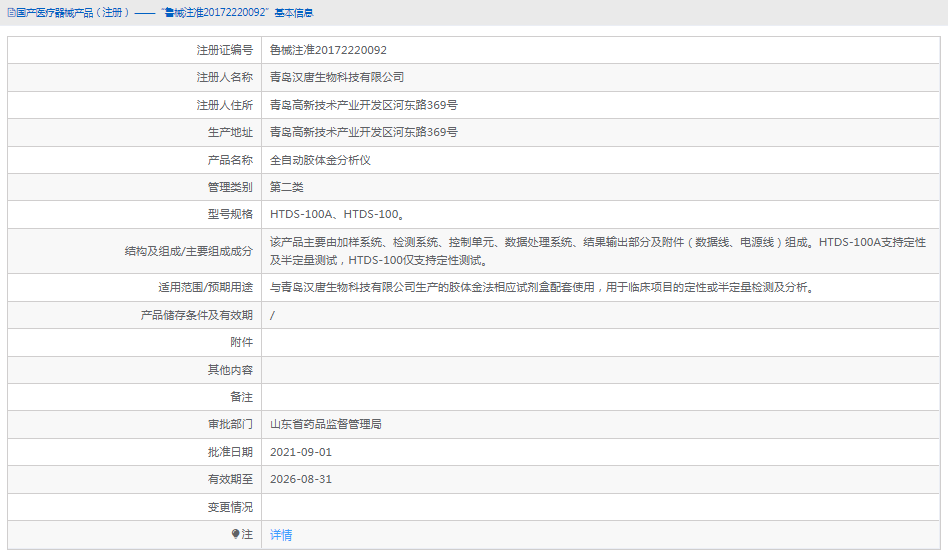This screenshot has height=554, width=948.
Task: Click the 适用范围 intended use description
Action: pyautogui.click(x=544, y=287)
